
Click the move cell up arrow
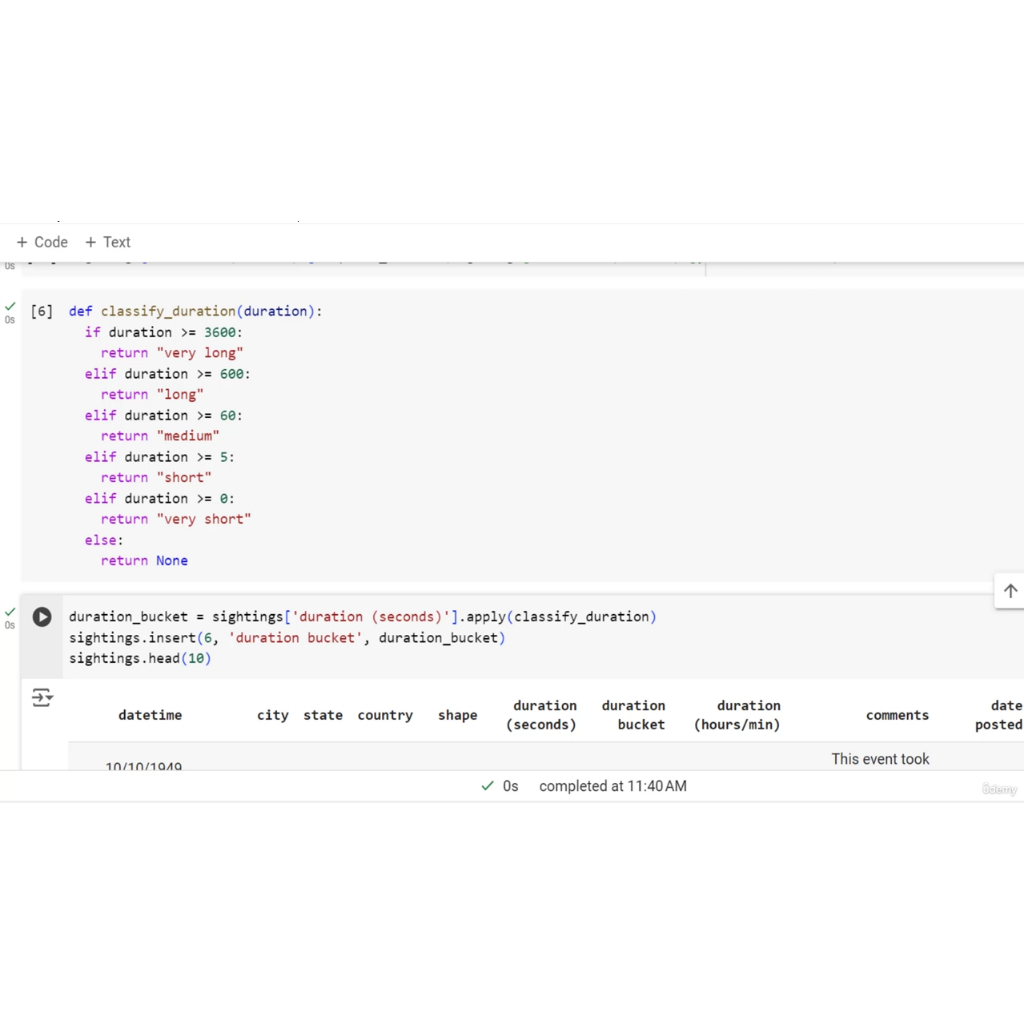(1010, 591)
